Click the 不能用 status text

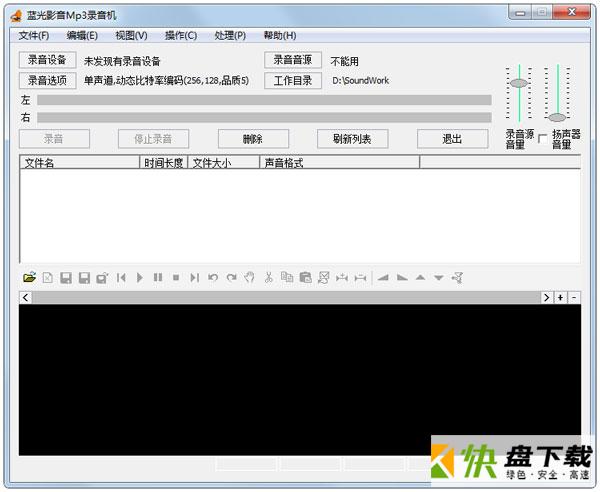344,61
